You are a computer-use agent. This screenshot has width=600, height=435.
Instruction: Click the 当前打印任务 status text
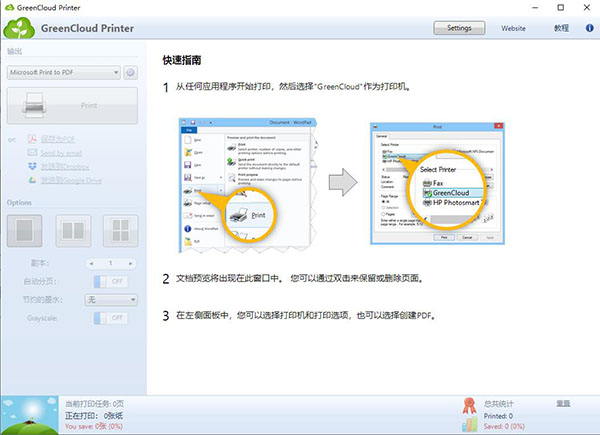pyautogui.click(x=95, y=404)
